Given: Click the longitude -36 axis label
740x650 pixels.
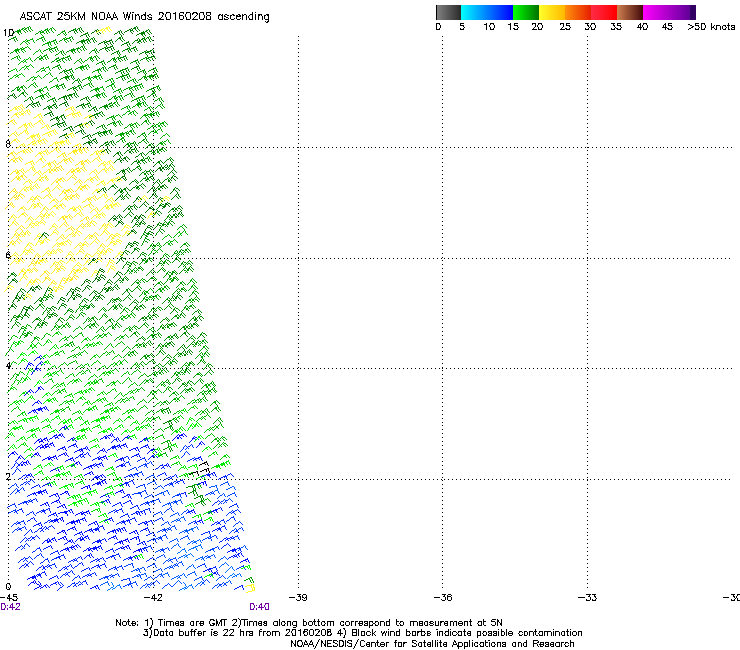Looking at the screenshot, I should tap(443, 598).
